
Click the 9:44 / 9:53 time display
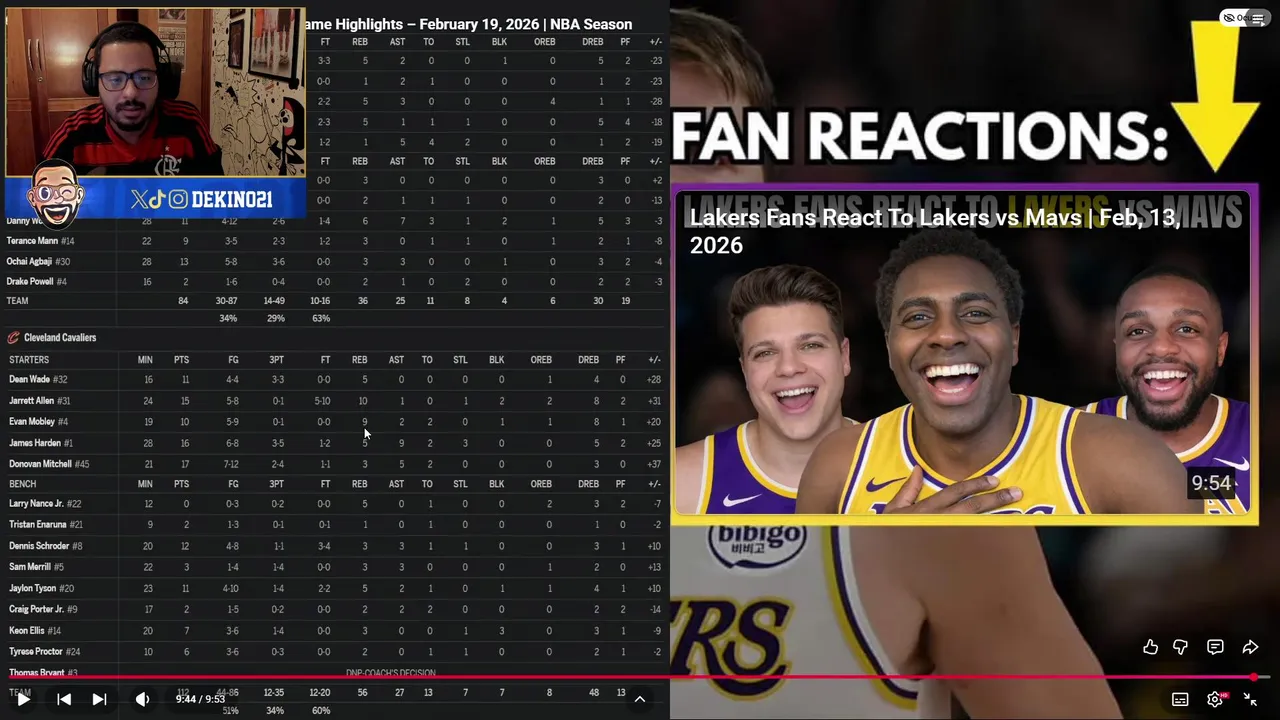pos(200,699)
